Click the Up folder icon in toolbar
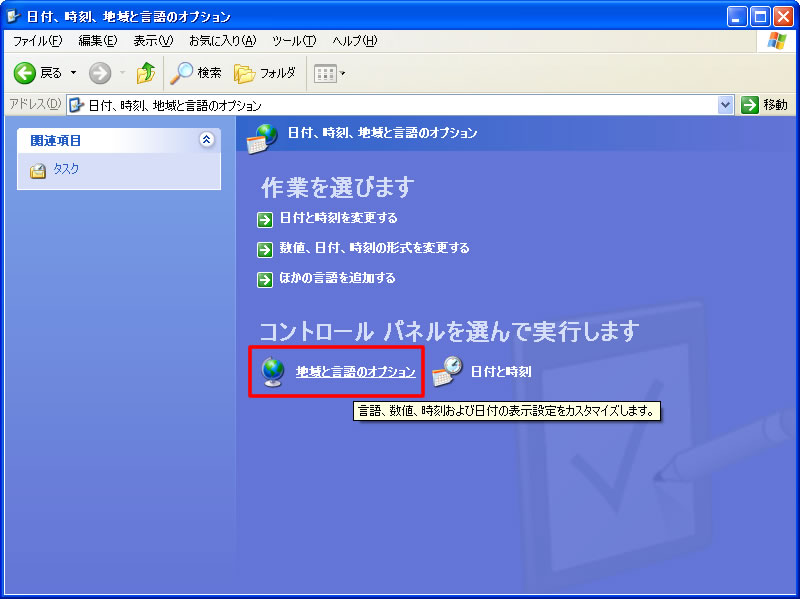This screenshot has height=599, width=800. click(x=145, y=73)
